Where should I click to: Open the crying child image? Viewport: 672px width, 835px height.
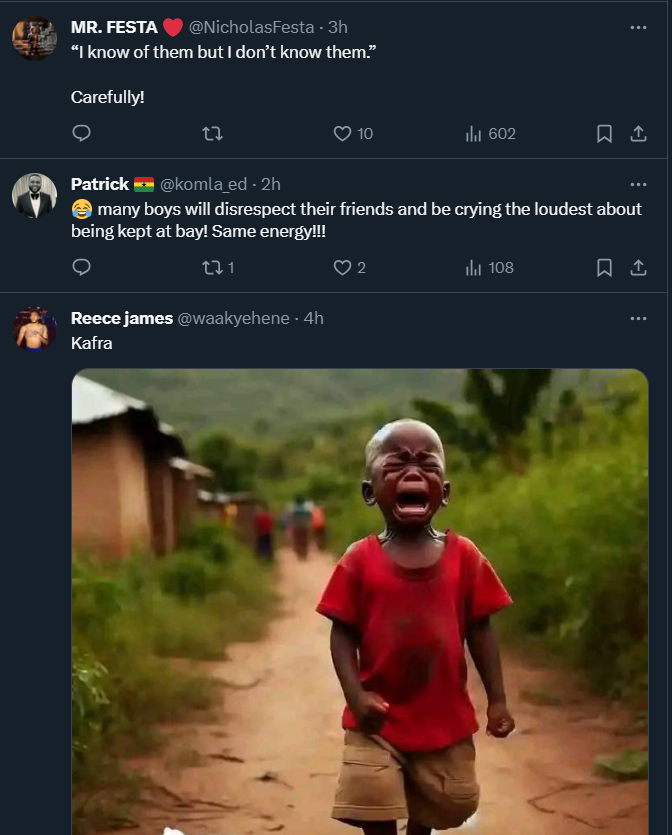(360, 600)
